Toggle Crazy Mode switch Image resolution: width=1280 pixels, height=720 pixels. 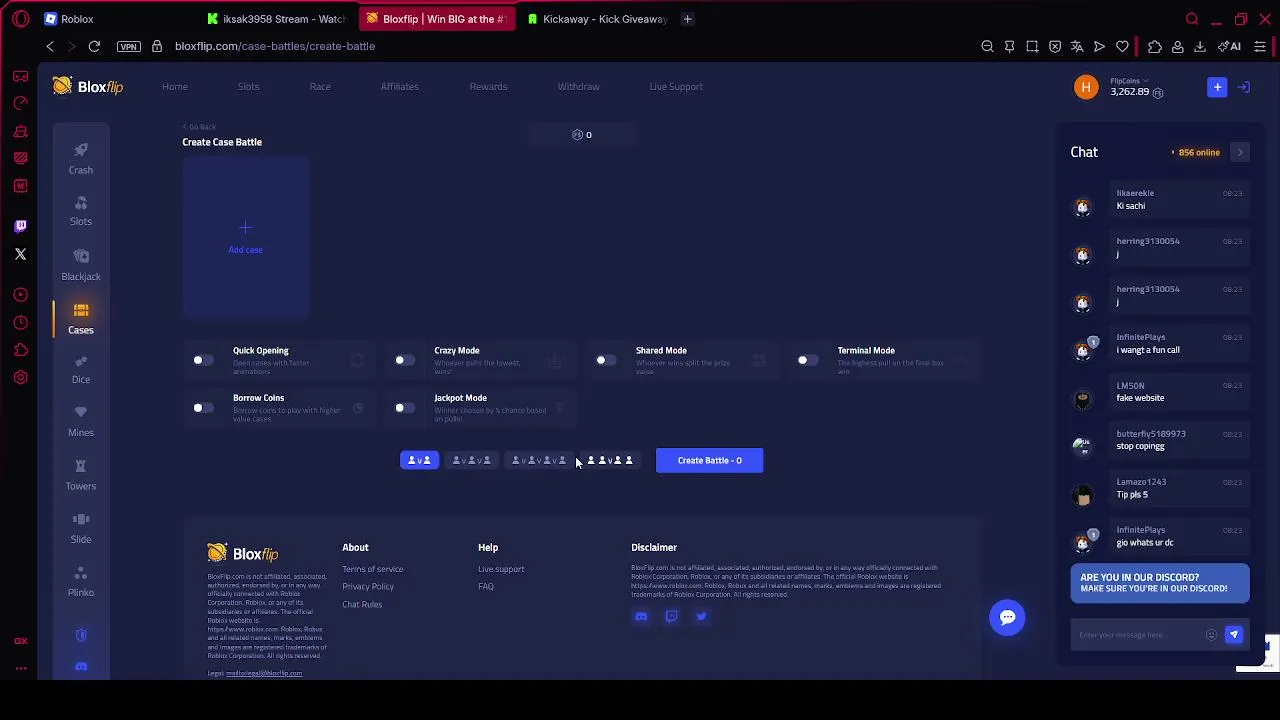[x=404, y=360]
